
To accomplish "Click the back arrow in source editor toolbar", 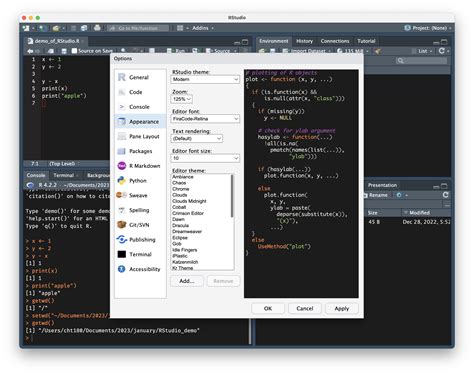I will tap(30, 51).
